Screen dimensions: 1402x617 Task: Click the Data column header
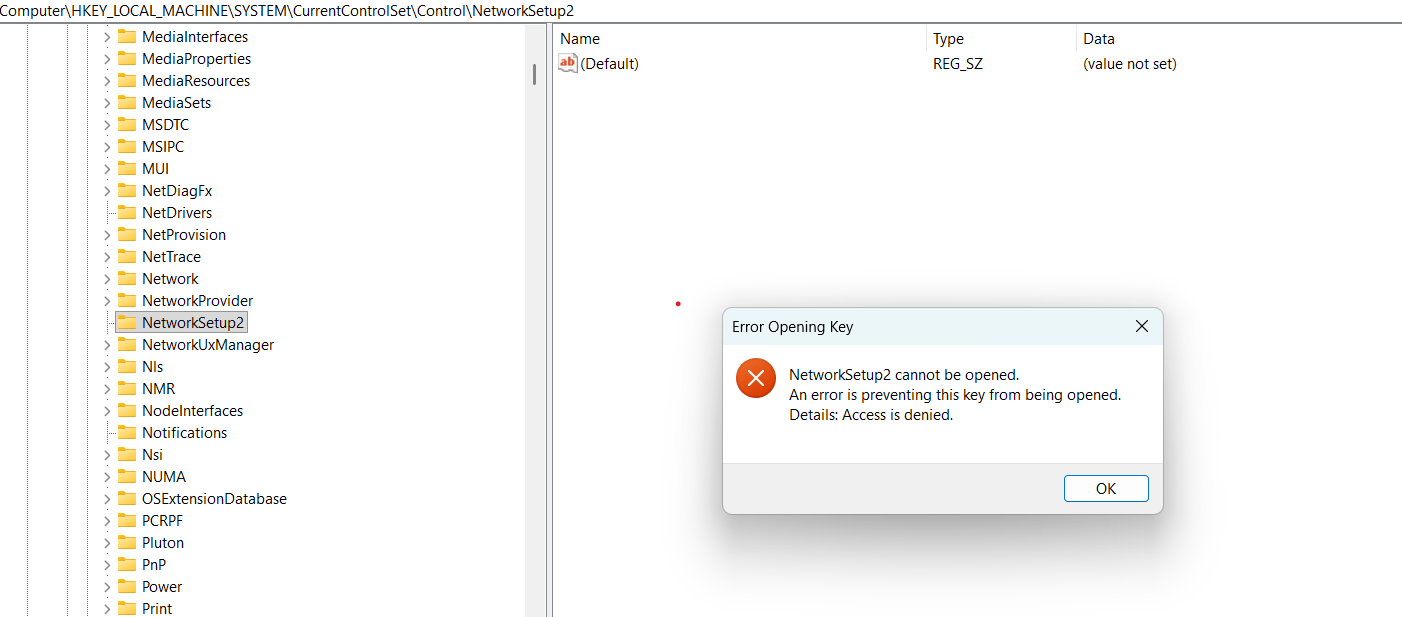point(1098,39)
